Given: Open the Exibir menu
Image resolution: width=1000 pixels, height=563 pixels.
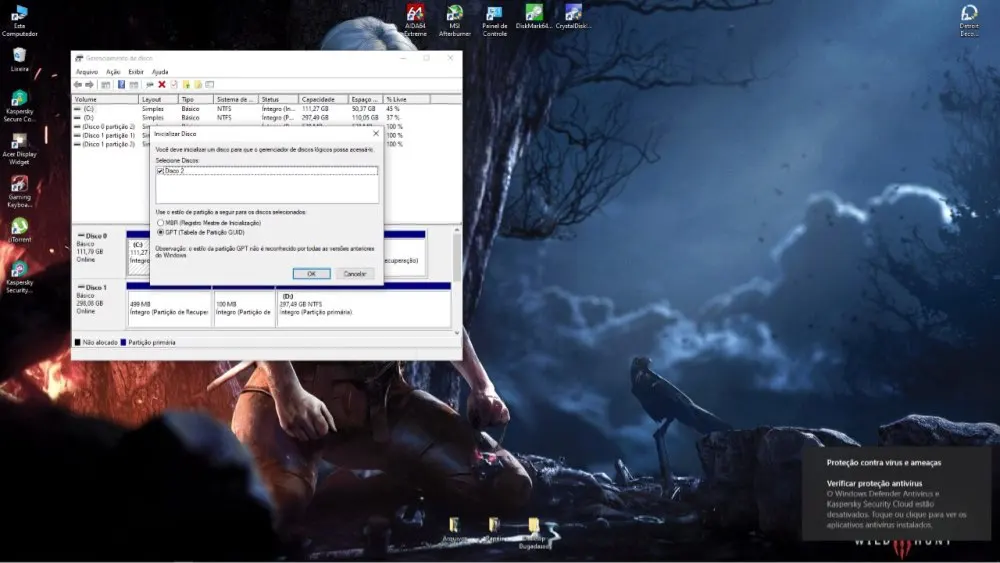Looking at the screenshot, I should tap(136, 72).
